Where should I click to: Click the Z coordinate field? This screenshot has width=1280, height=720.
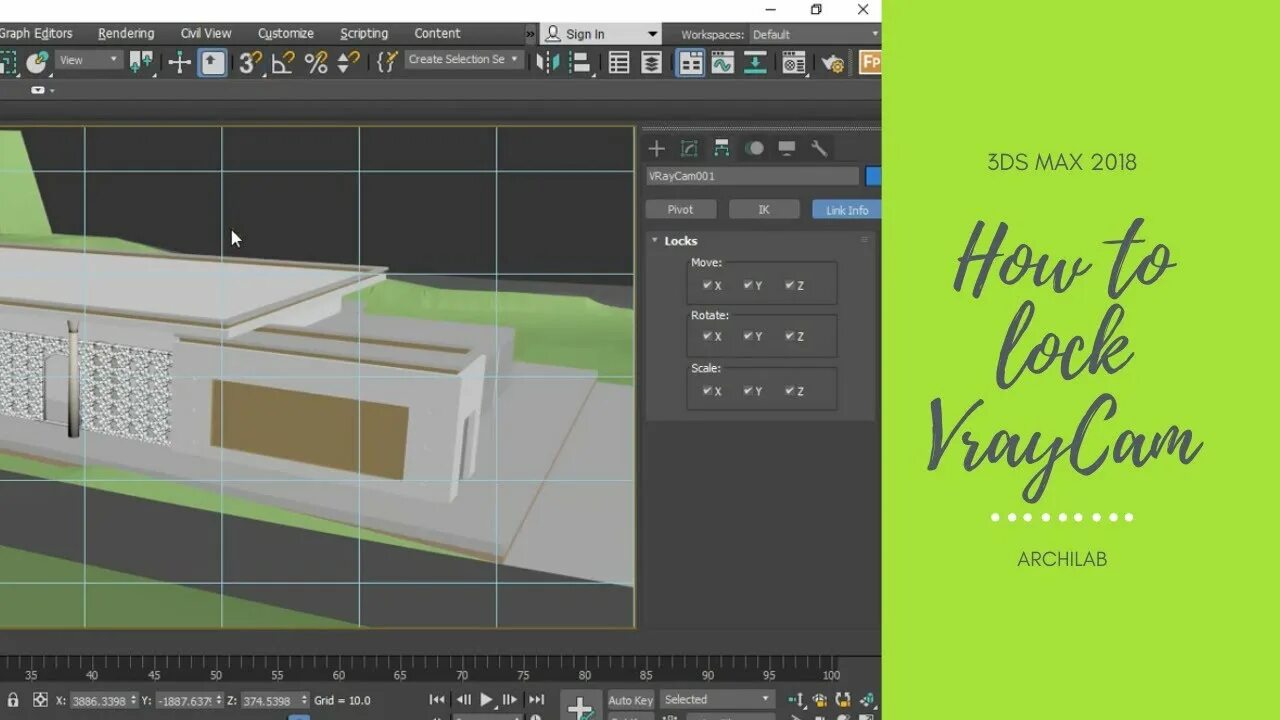[x=273, y=701]
